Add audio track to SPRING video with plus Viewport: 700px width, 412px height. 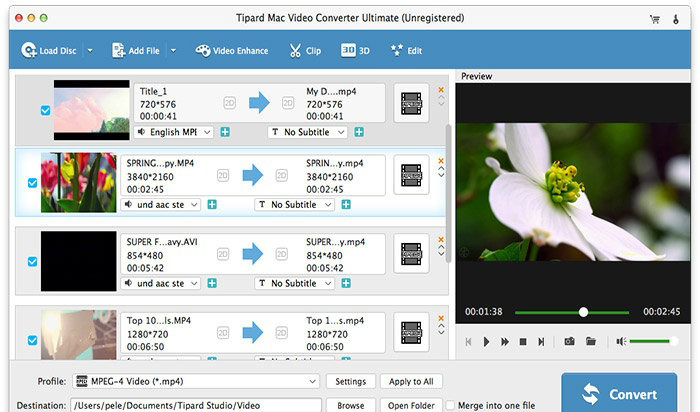click(x=211, y=205)
